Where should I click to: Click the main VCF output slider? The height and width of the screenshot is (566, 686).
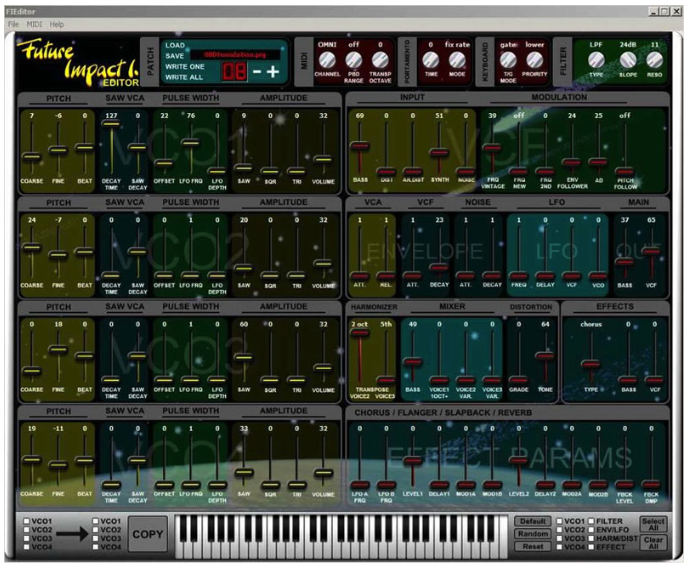click(651, 251)
